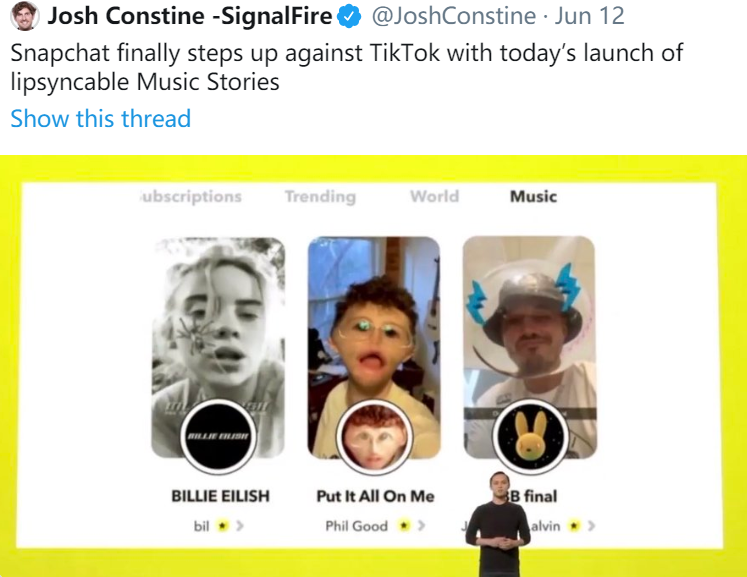Select the World tab

click(x=434, y=196)
